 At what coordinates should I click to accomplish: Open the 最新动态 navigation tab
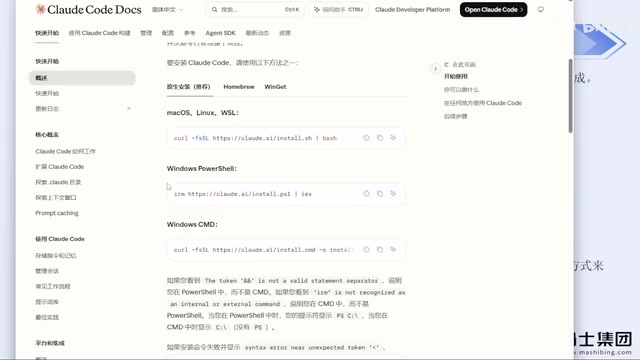point(257,33)
